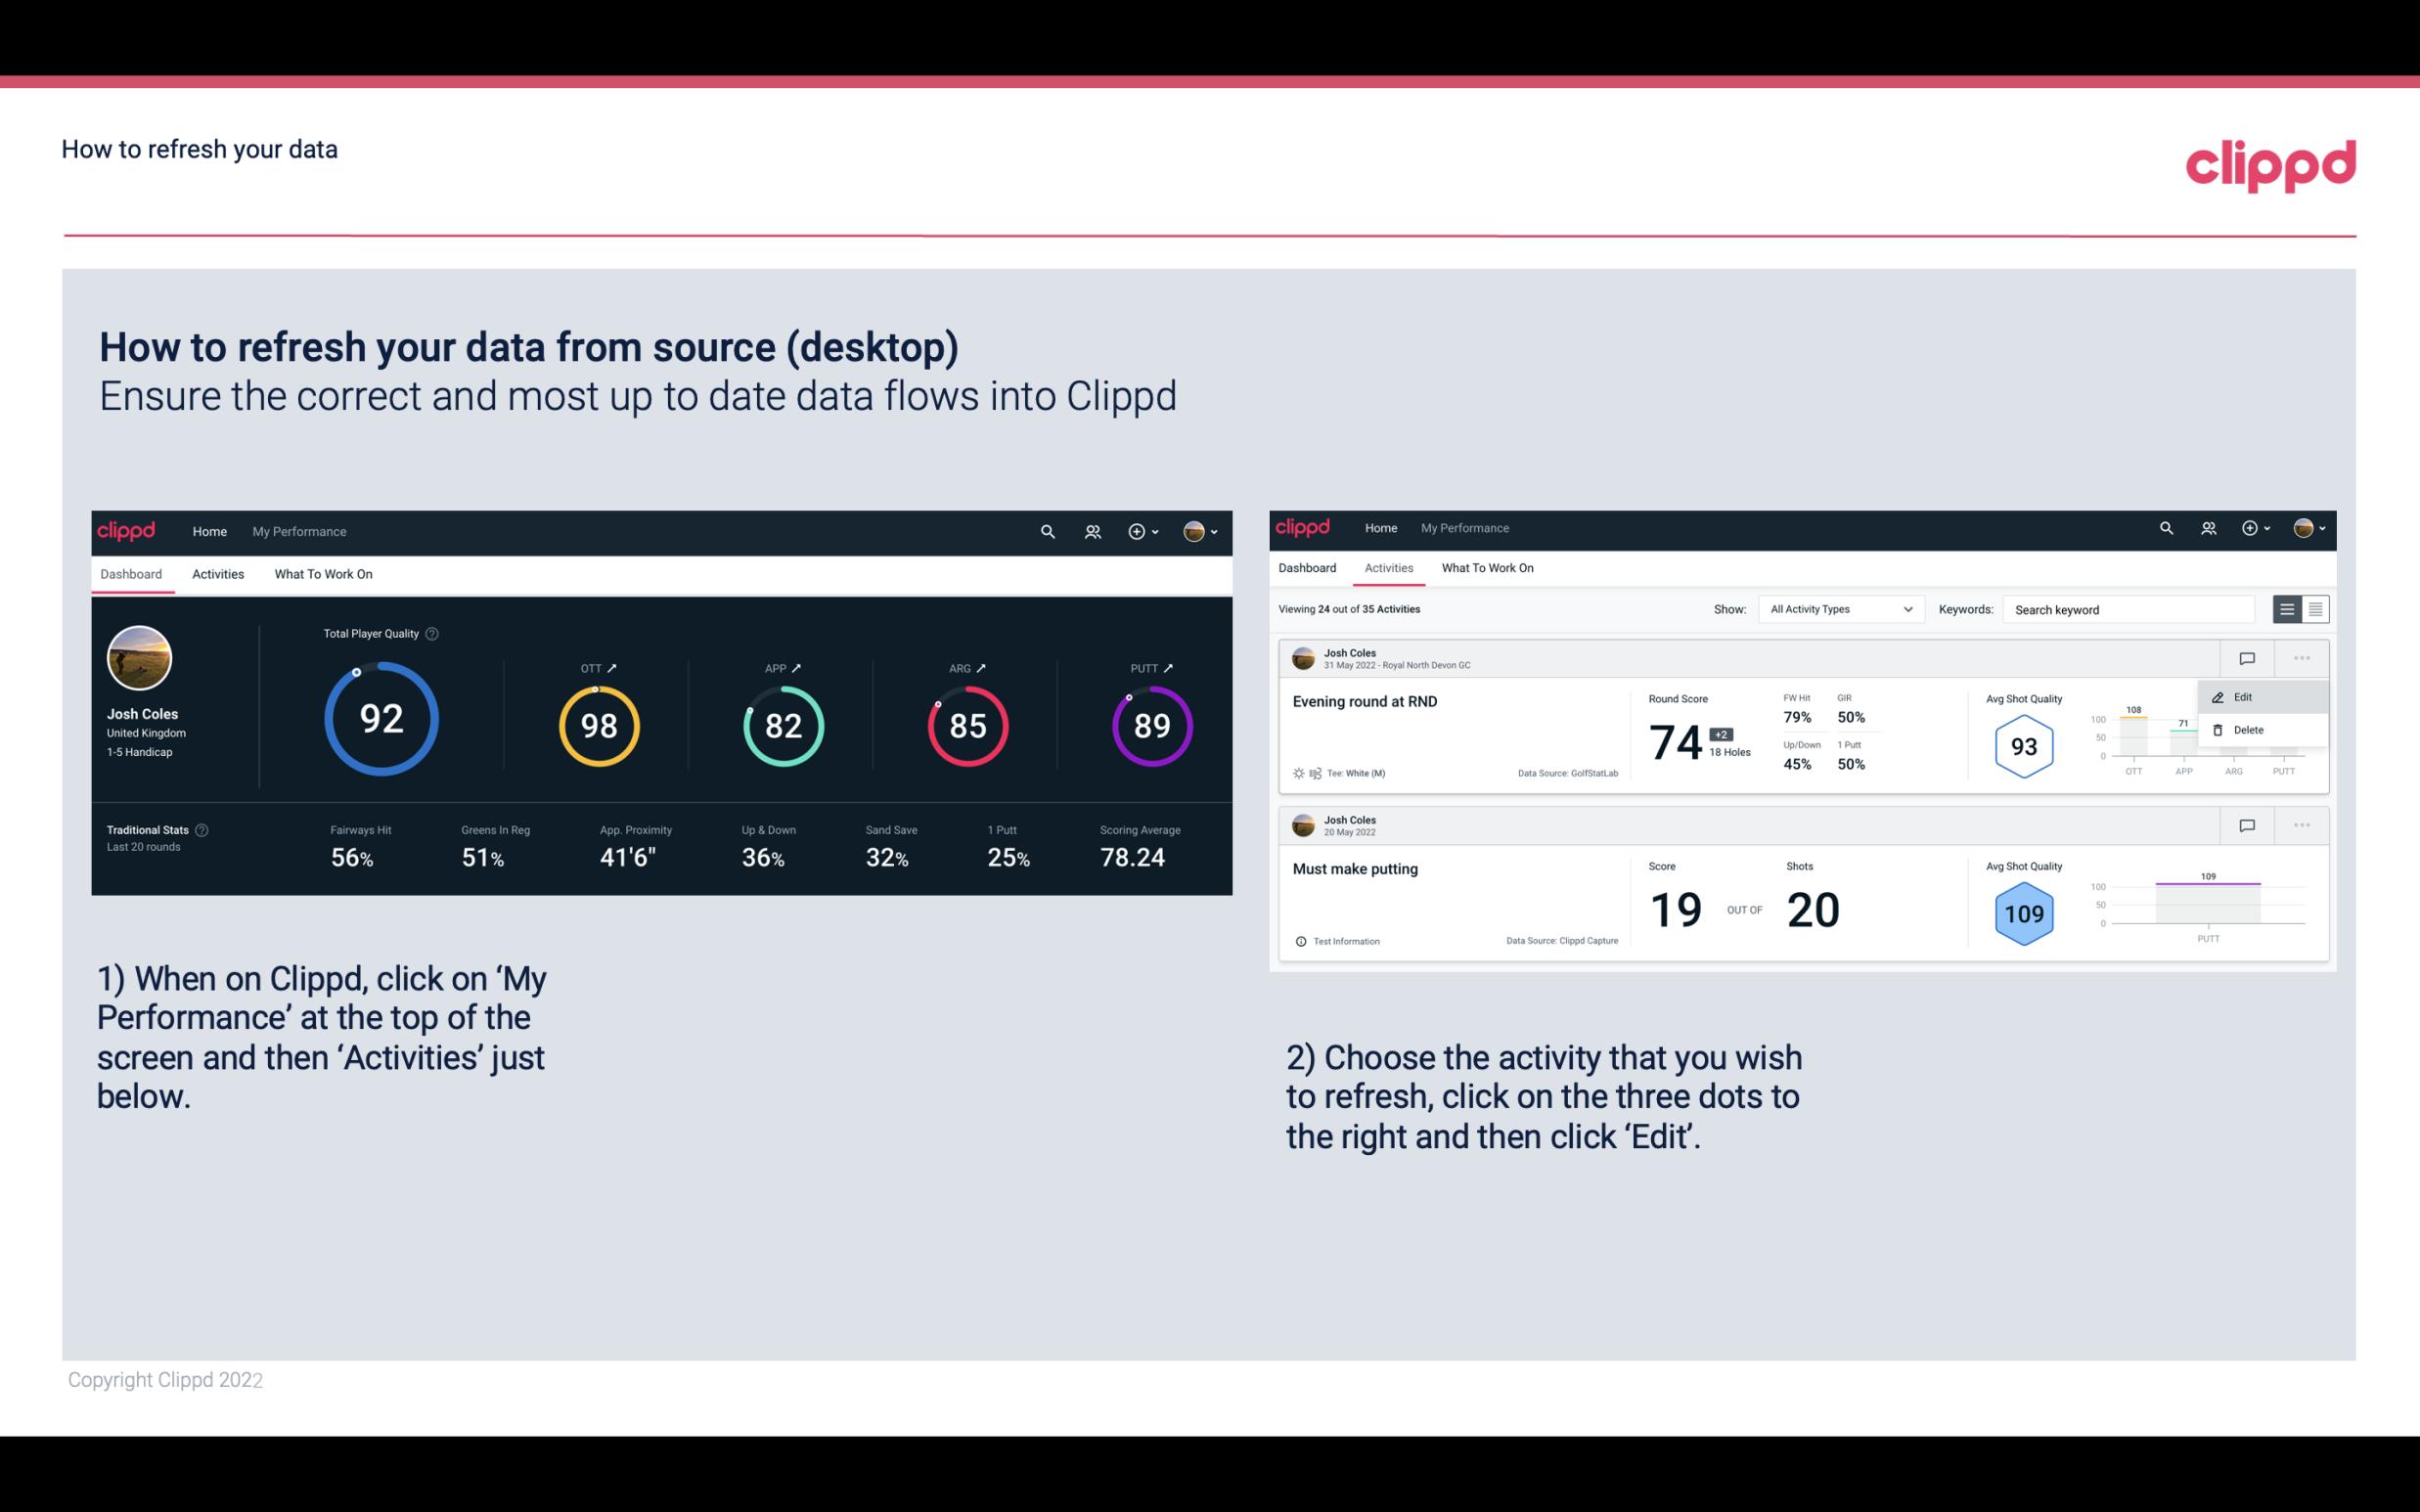Click the user profile icon

pyautogui.click(x=1195, y=531)
